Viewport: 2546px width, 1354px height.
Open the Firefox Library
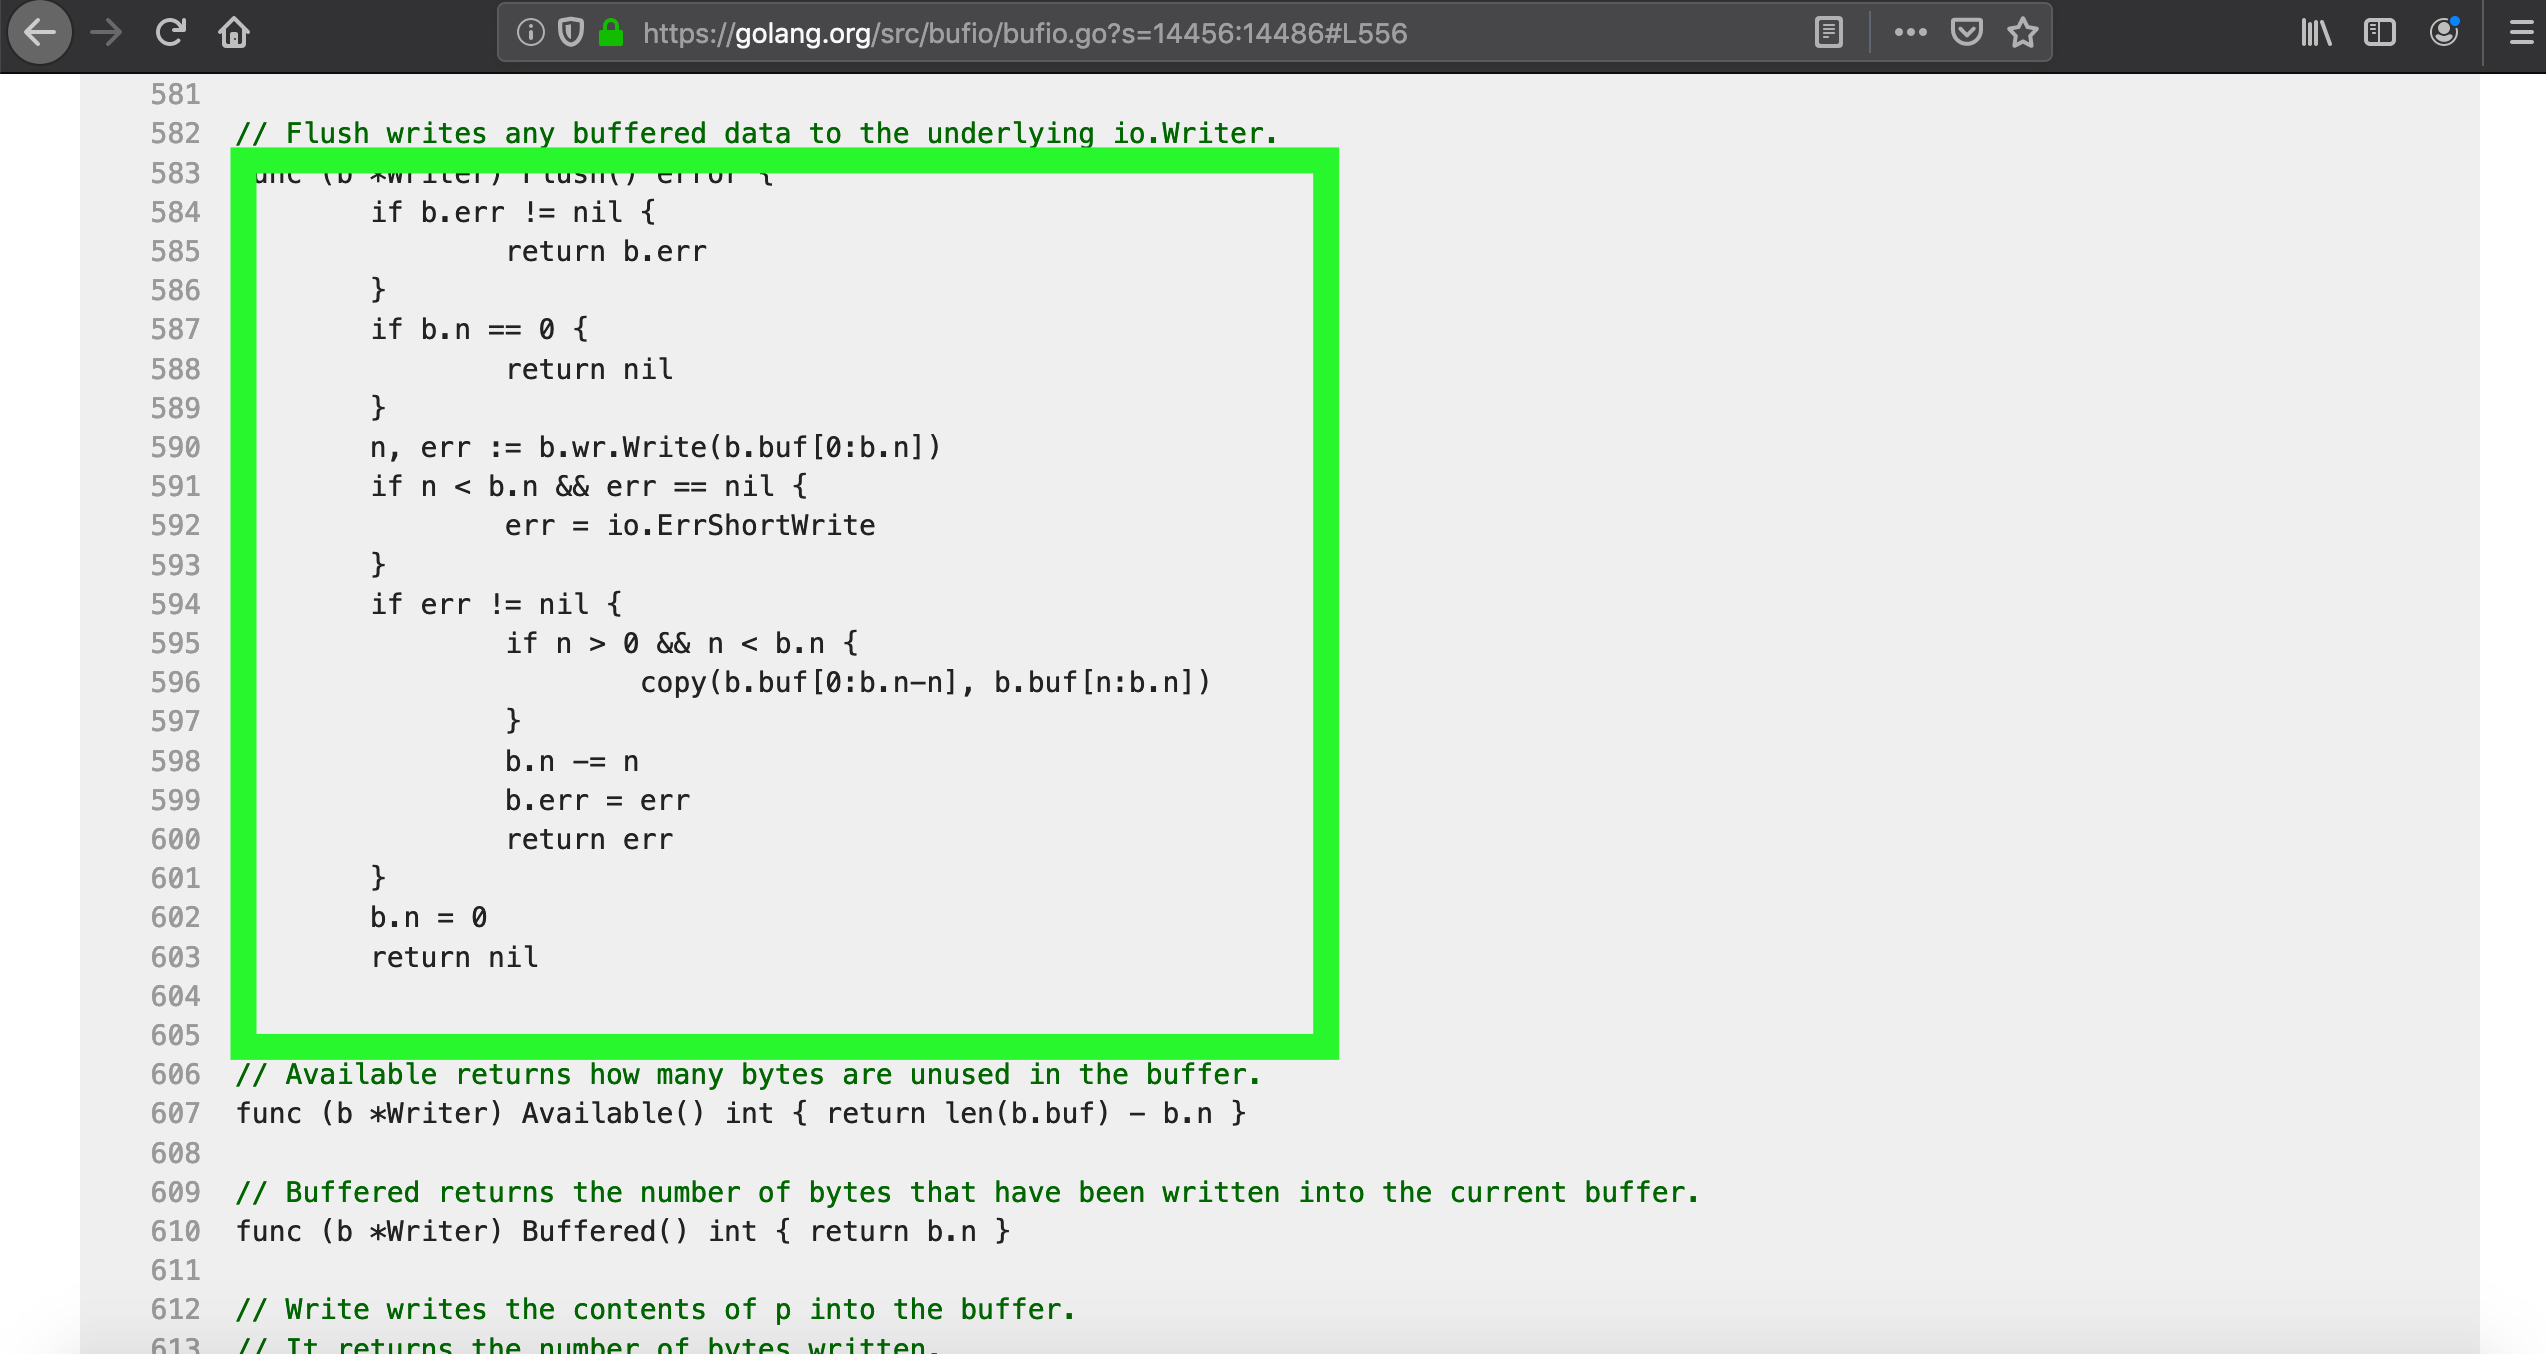(2314, 32)
